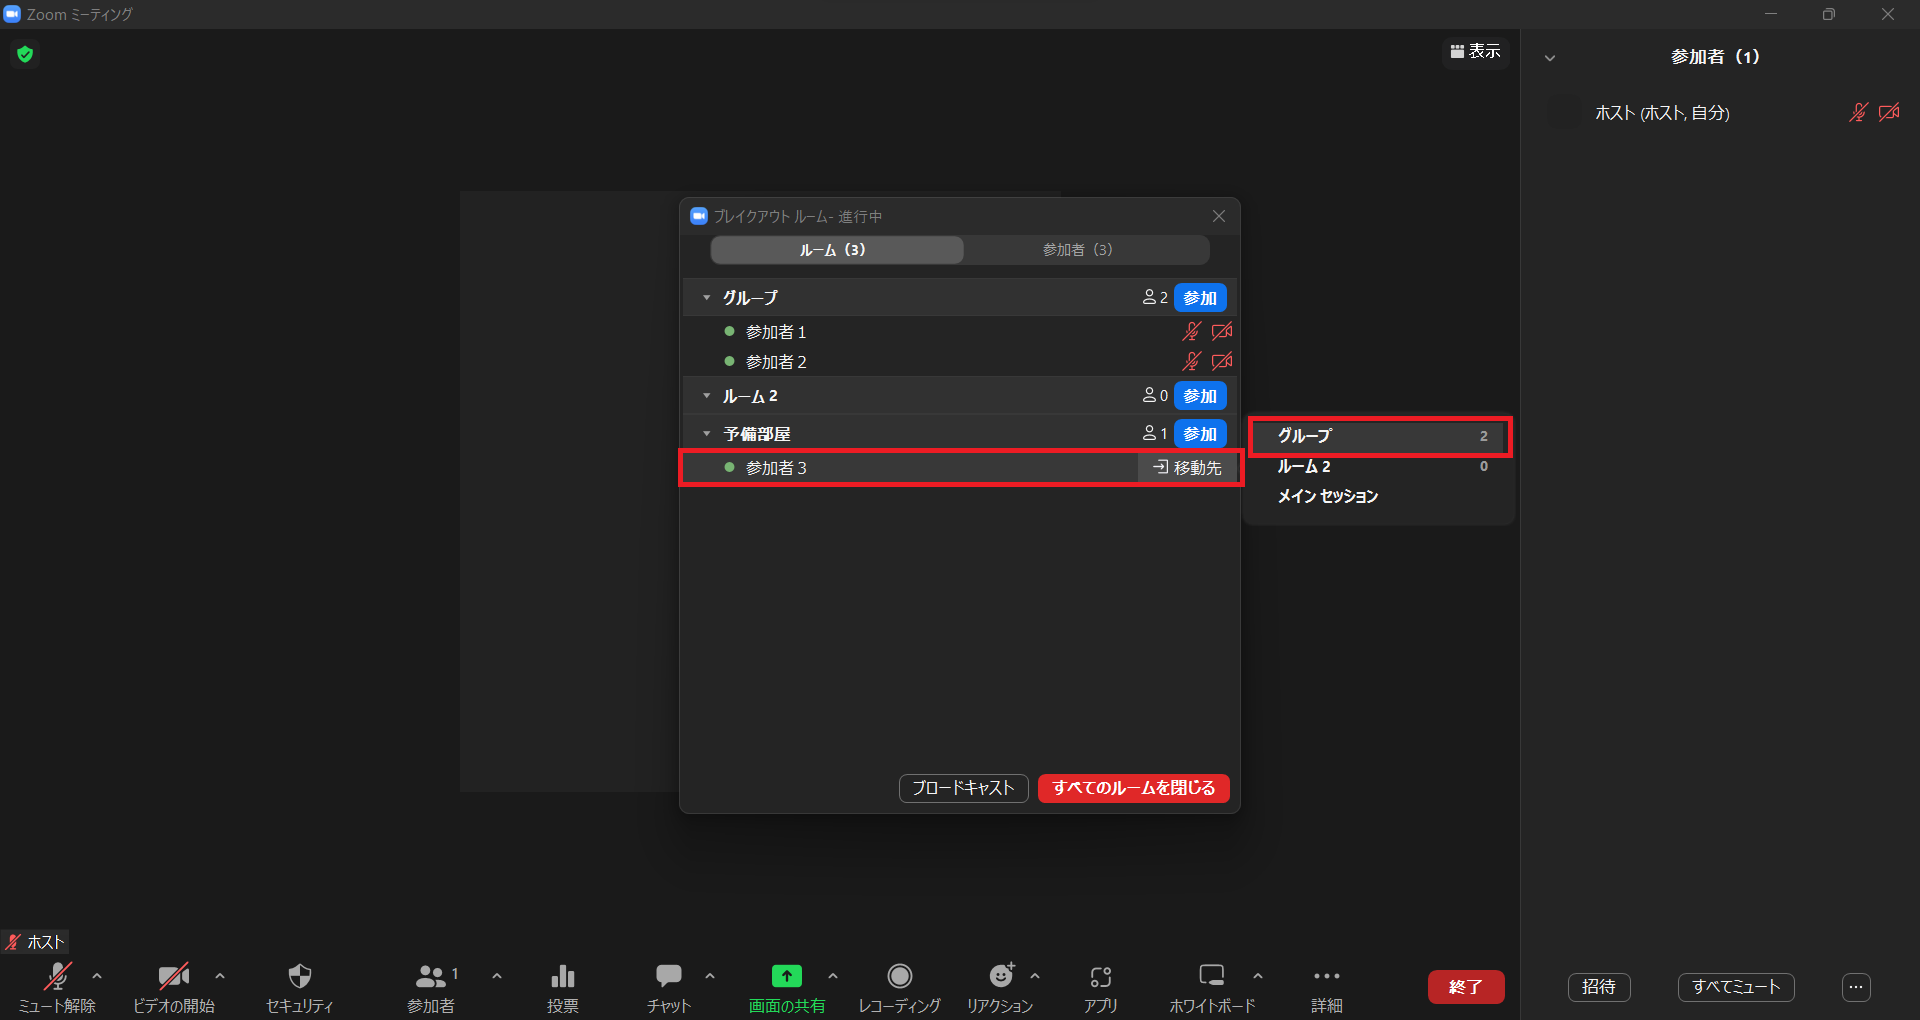Unmute microphone with ミュート解除

pos(57,977)
